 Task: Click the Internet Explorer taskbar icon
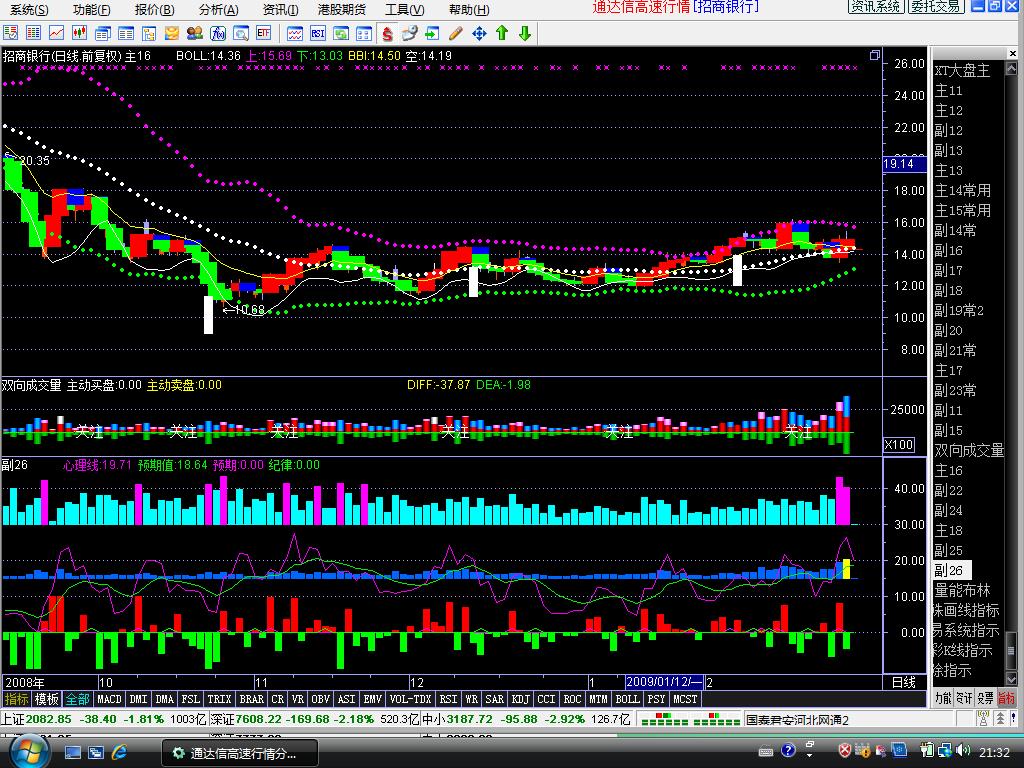coord(120,752)
